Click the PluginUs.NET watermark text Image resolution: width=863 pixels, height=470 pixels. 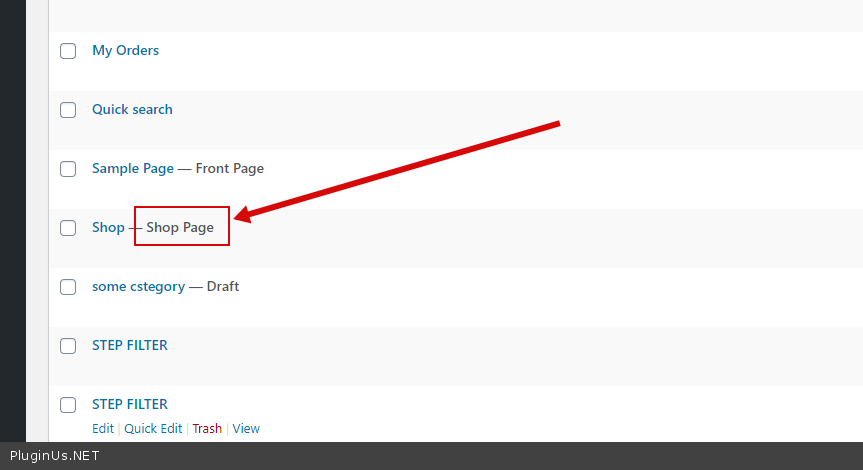pos(55,457)
